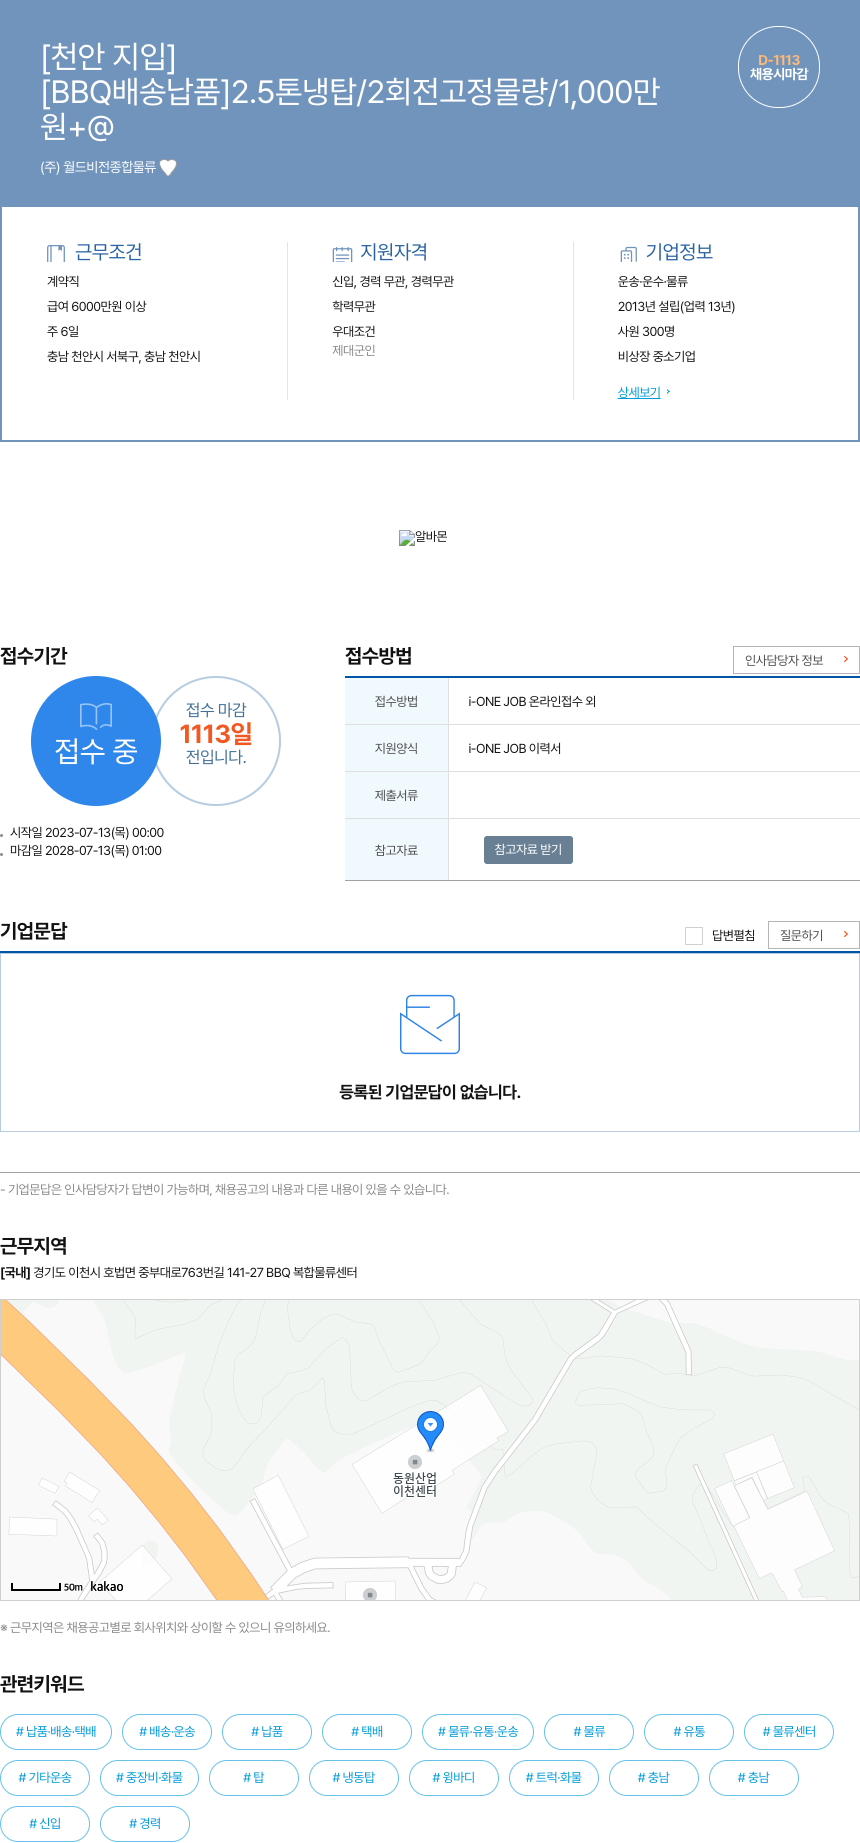Select the # 중장비·화물 keyword tag
Image resolution: width=860 pixels, height=1843 pixels.
[x=150, y=1777]
